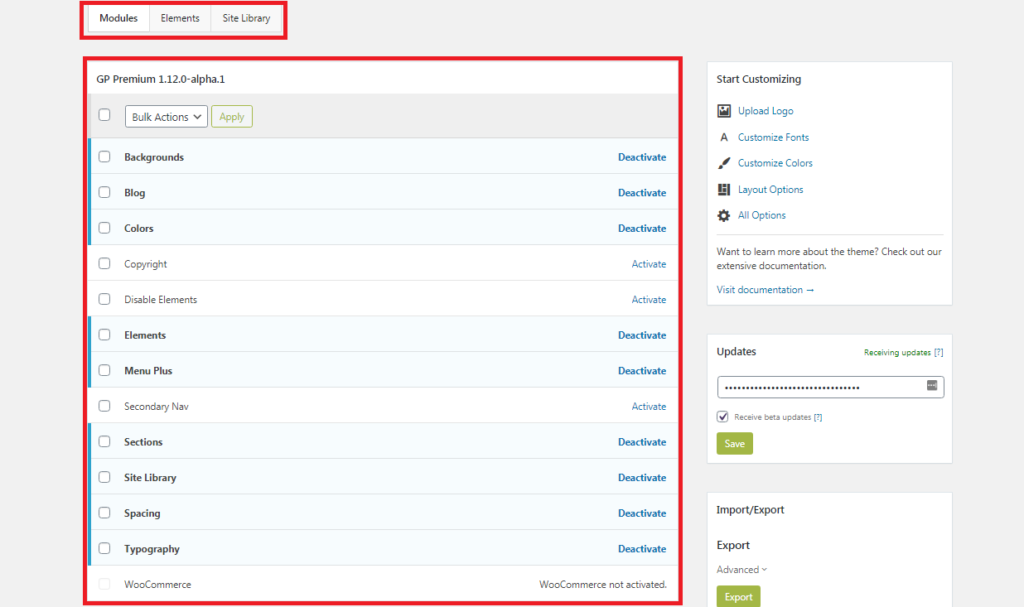
Task: Deactivate the Typography module
Action: pos(641,549)
